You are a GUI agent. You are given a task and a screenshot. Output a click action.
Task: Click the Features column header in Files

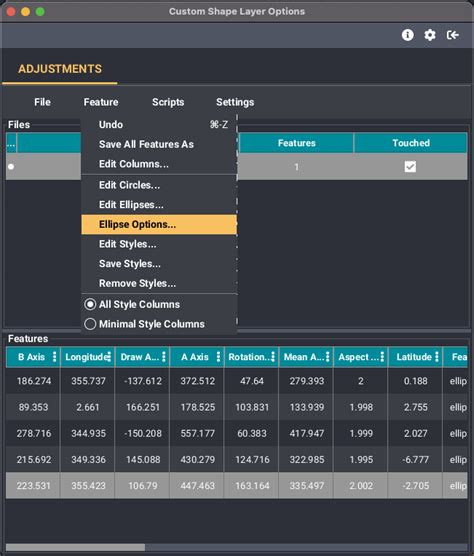pos(296,143)
